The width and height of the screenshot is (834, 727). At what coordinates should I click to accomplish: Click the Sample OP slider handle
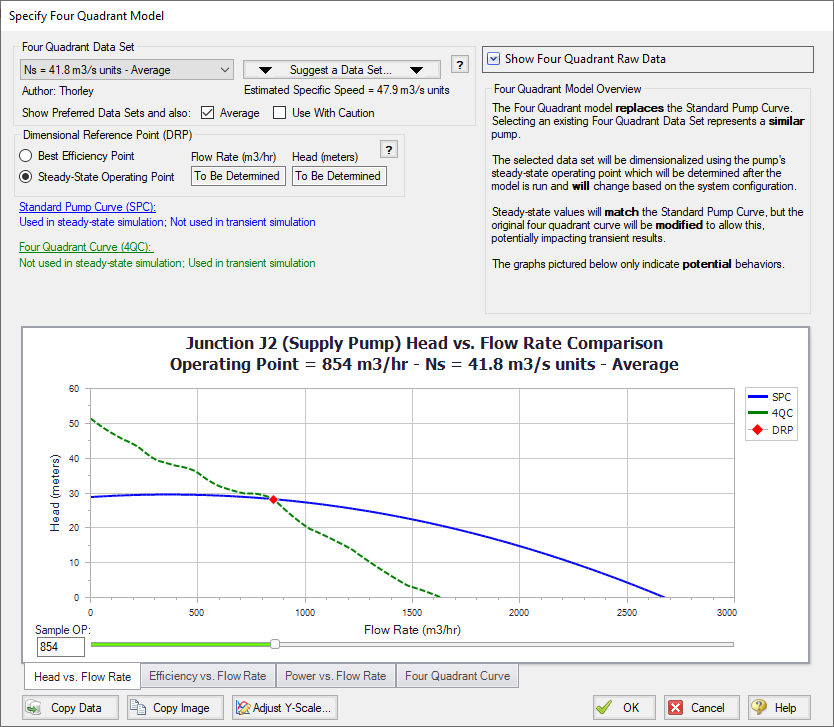275,644
